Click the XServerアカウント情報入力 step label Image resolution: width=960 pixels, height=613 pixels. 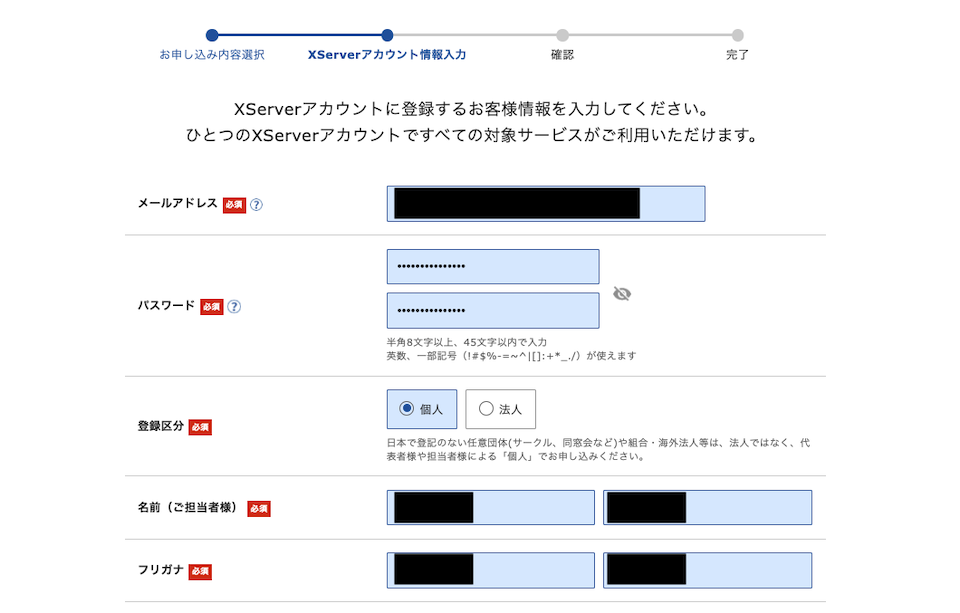click(x=387, y=55)
